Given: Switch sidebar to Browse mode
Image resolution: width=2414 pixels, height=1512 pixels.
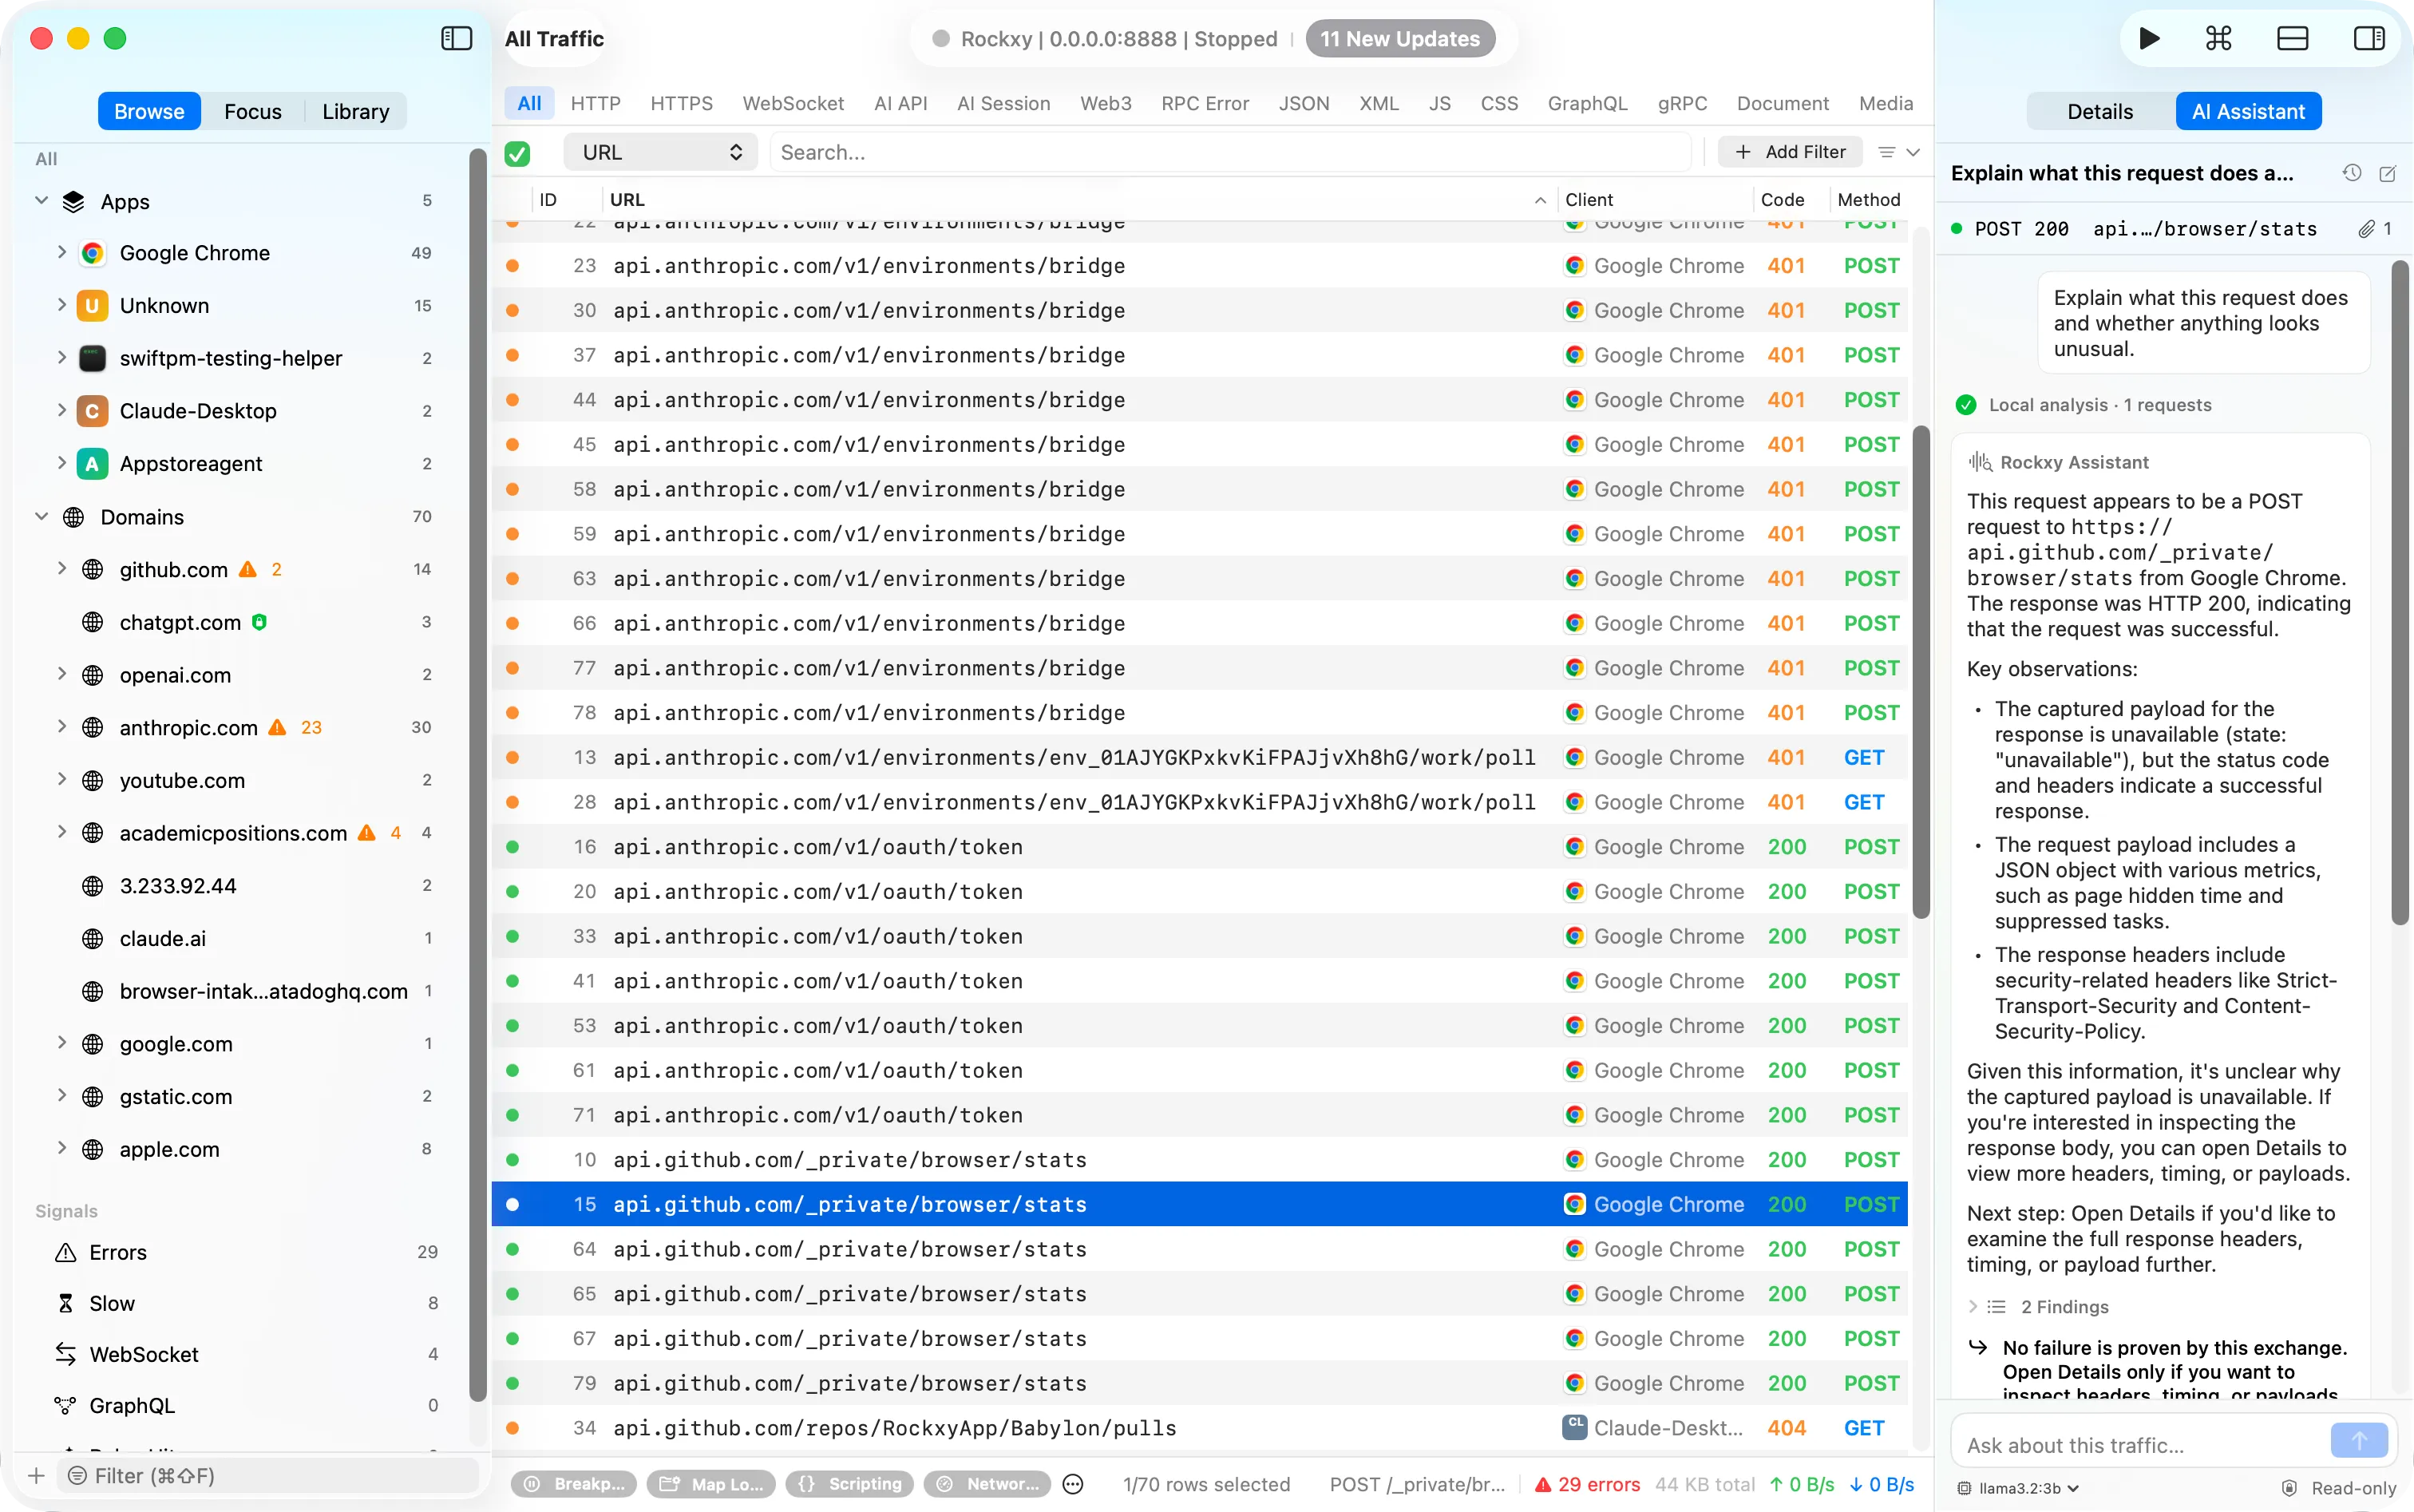Looking at the screenshot, I should [x=149, y=111].
